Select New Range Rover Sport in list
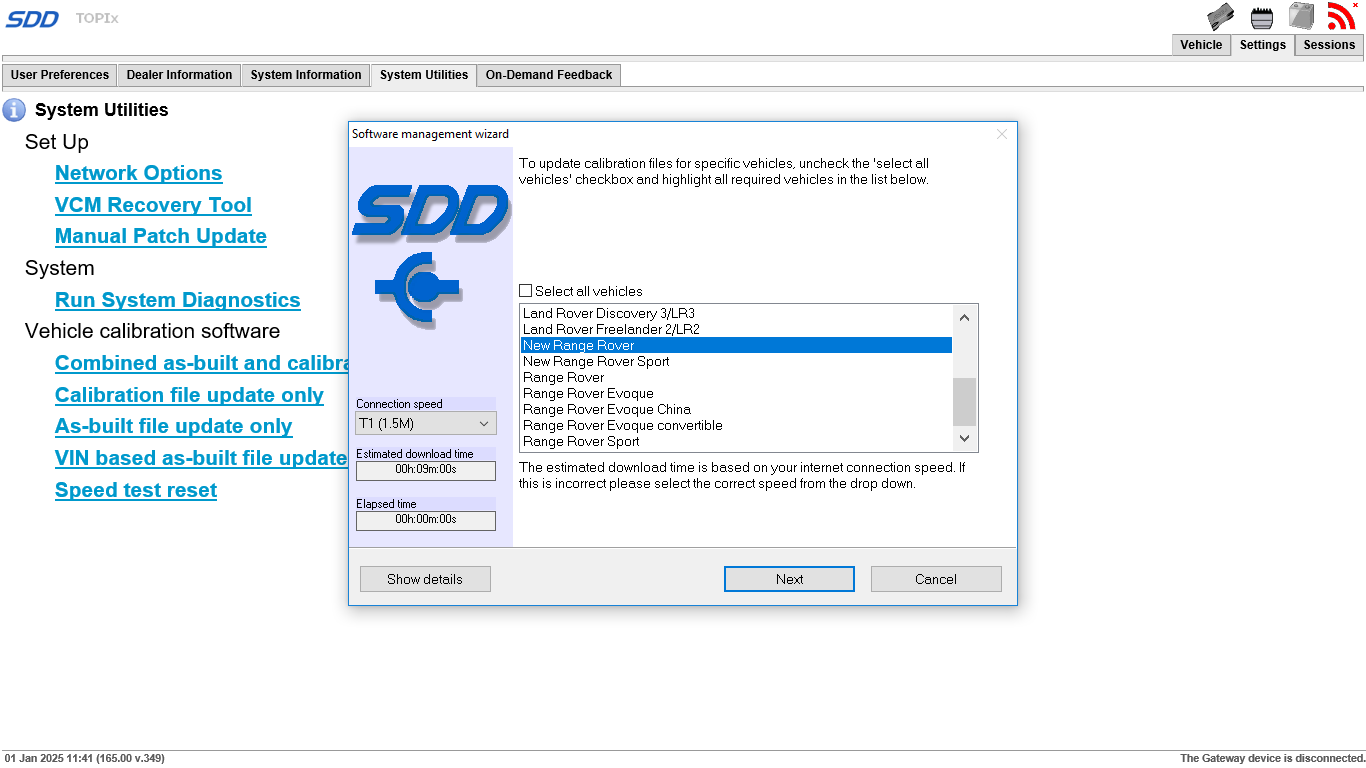 [736, 361]
